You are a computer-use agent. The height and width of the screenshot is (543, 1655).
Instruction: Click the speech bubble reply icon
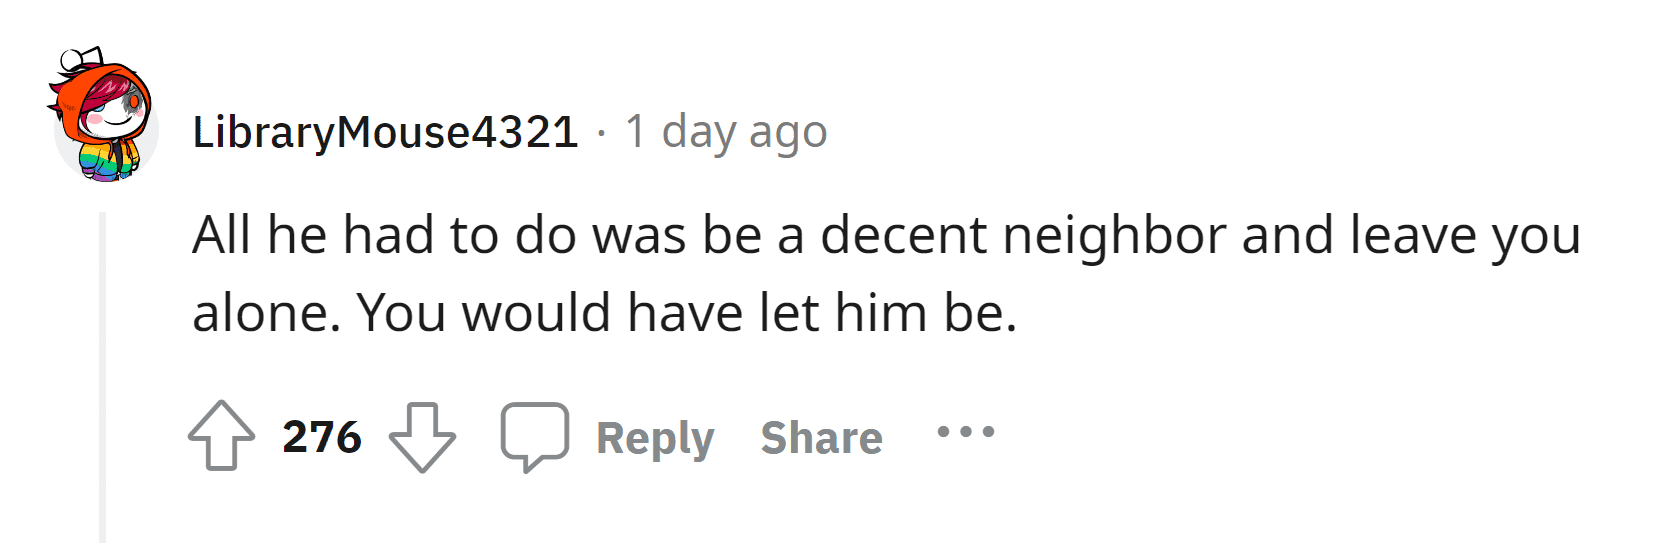pos(535,436)
